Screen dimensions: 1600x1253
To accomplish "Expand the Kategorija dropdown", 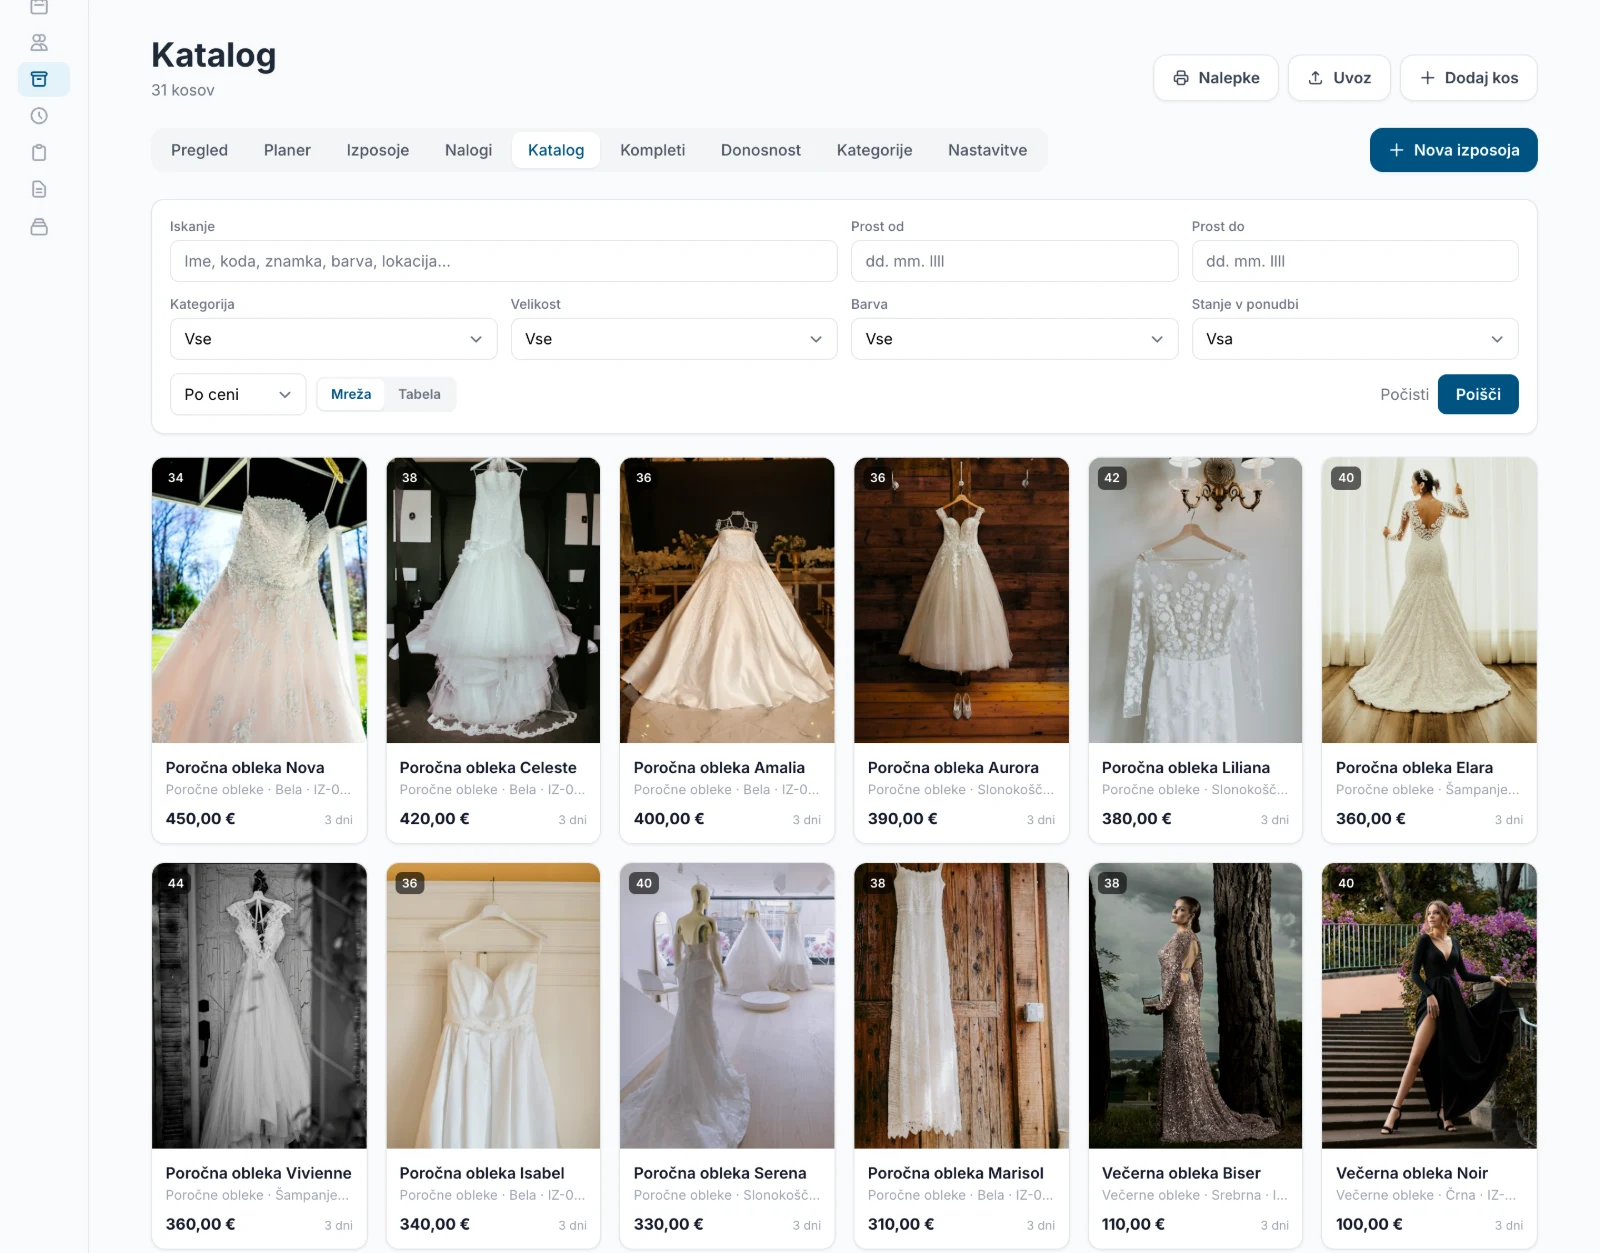I will (333, 339).
